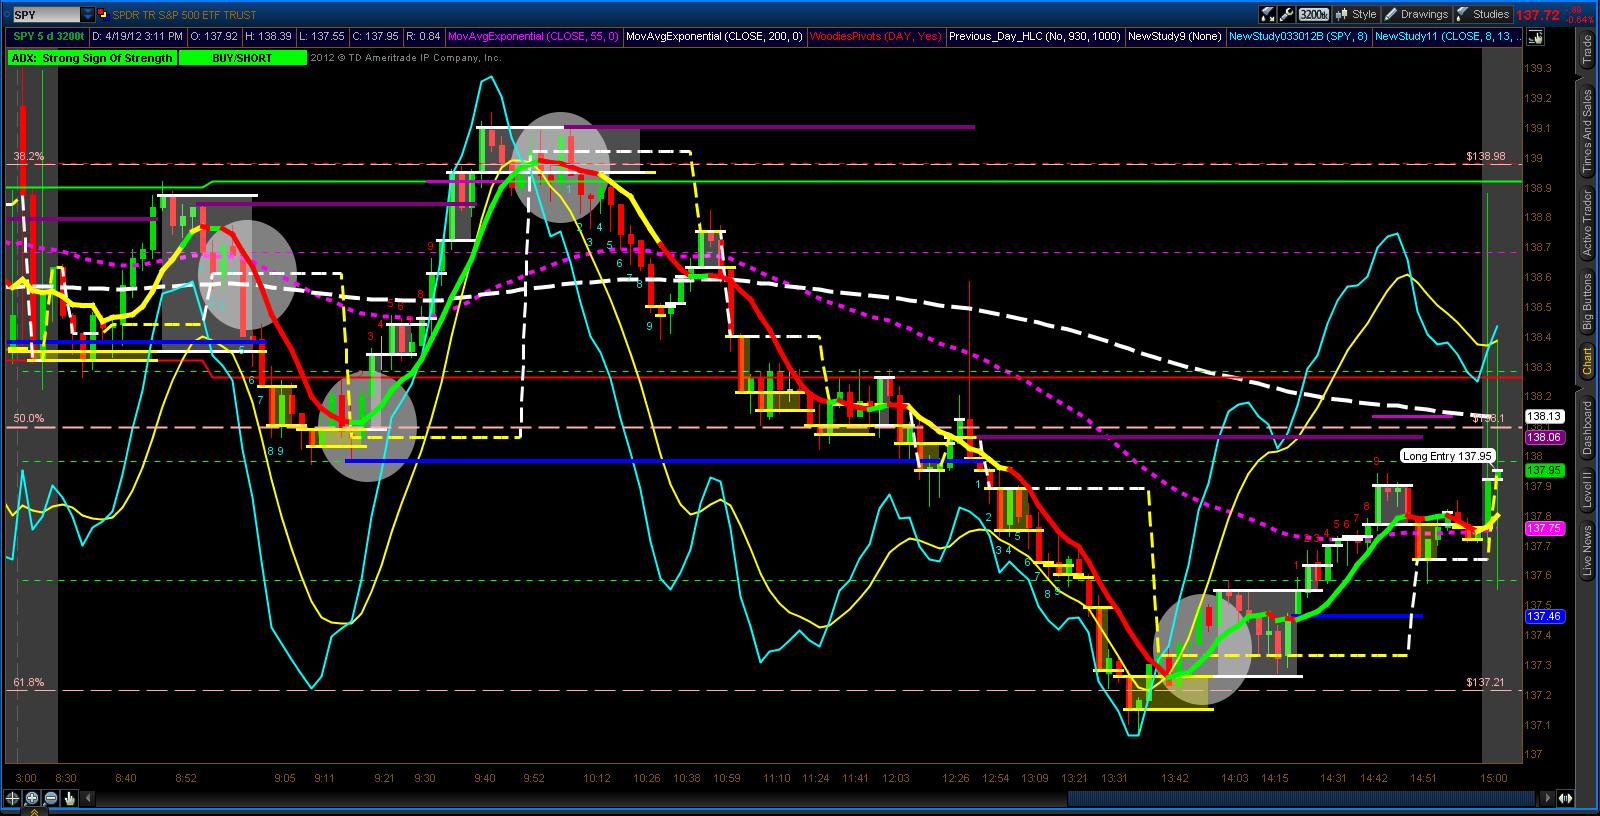This screenshot has height=816, width=1600.
Task: Click the H: 138.39 high price readout
Action: (270, 37)
